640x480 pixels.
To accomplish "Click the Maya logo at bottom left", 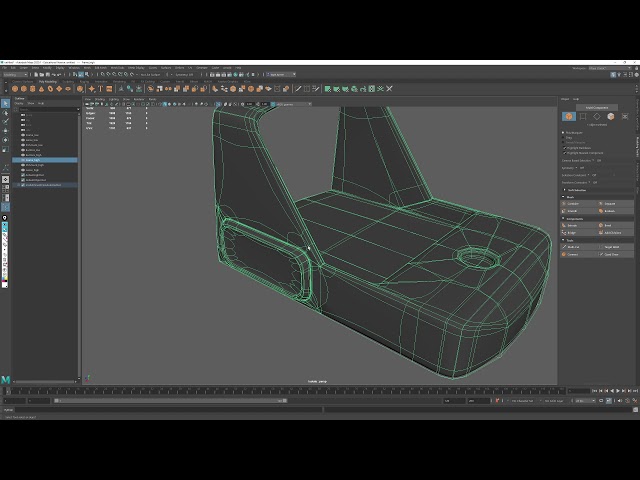I will pos(6,380).
